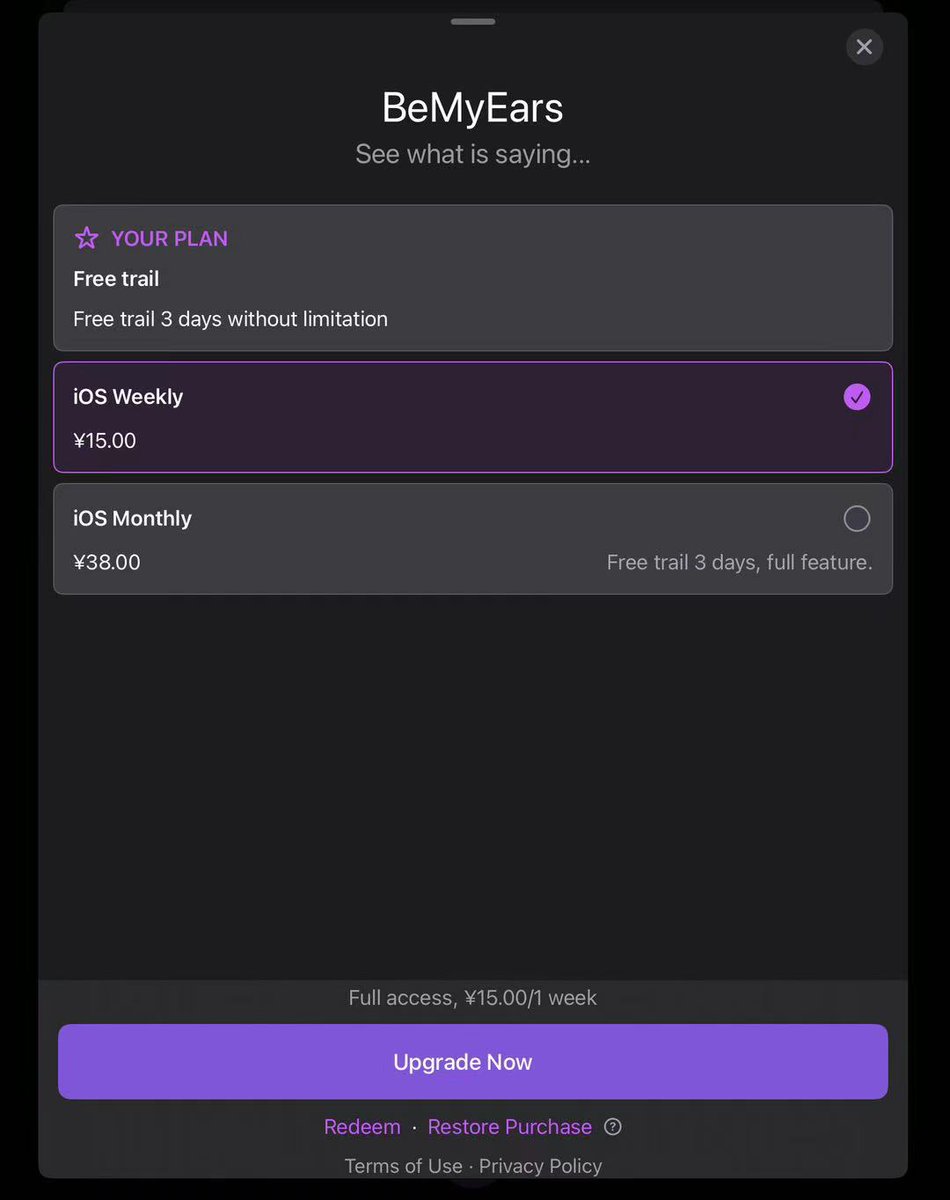Select the iOS Monthly radio button

coord(857,518)
